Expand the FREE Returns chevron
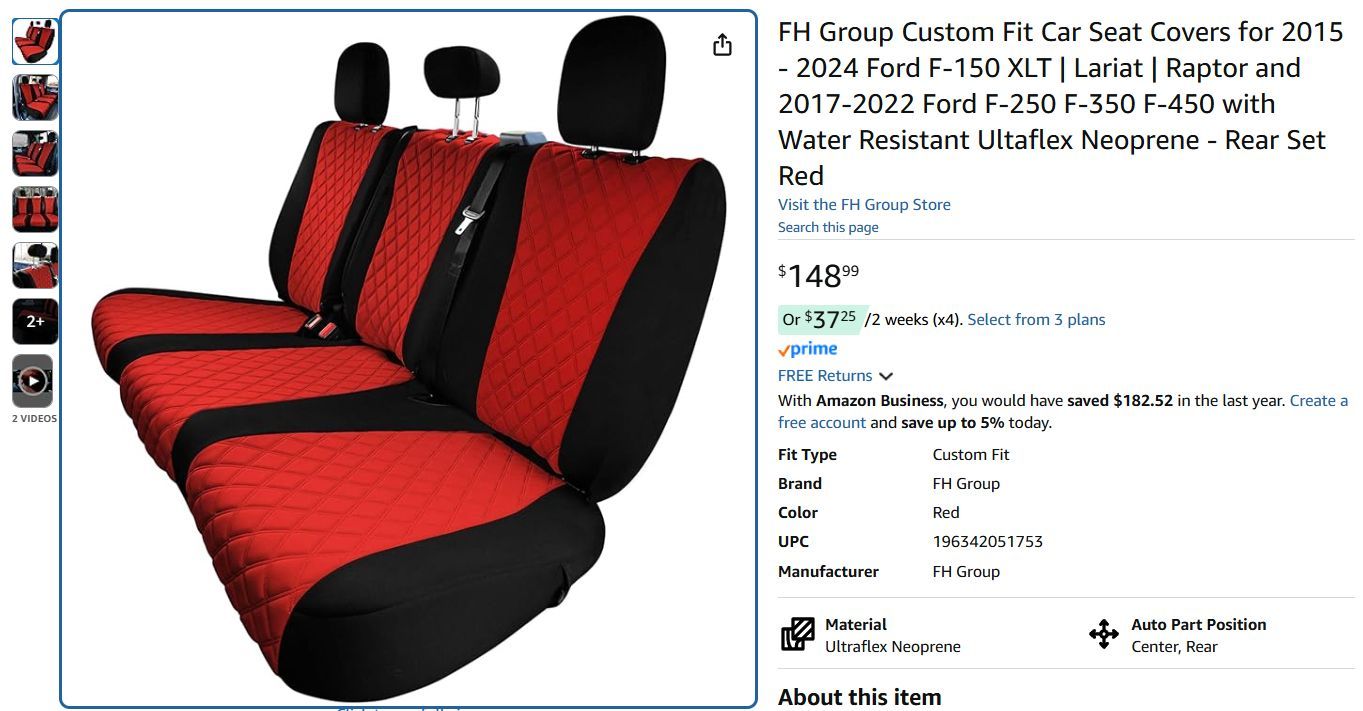Image resolution: width=1363 pixels, height=711 pixels. point(886,376)
